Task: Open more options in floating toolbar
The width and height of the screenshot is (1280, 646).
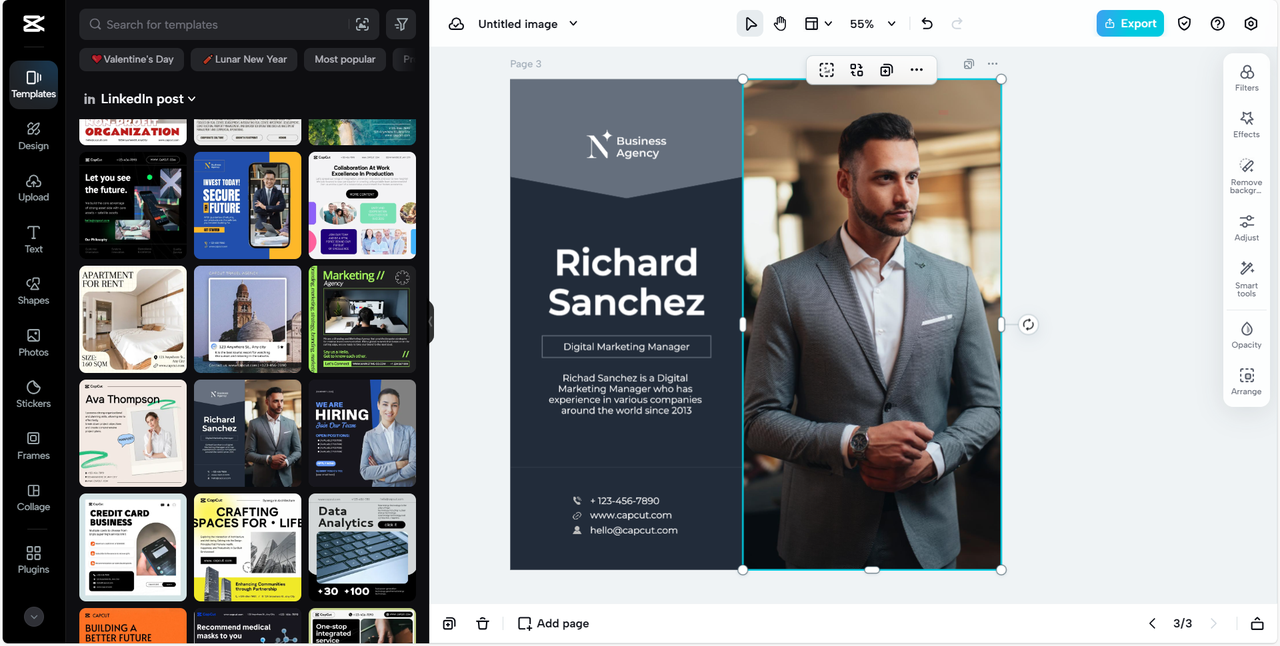Action: coord(916,70)
